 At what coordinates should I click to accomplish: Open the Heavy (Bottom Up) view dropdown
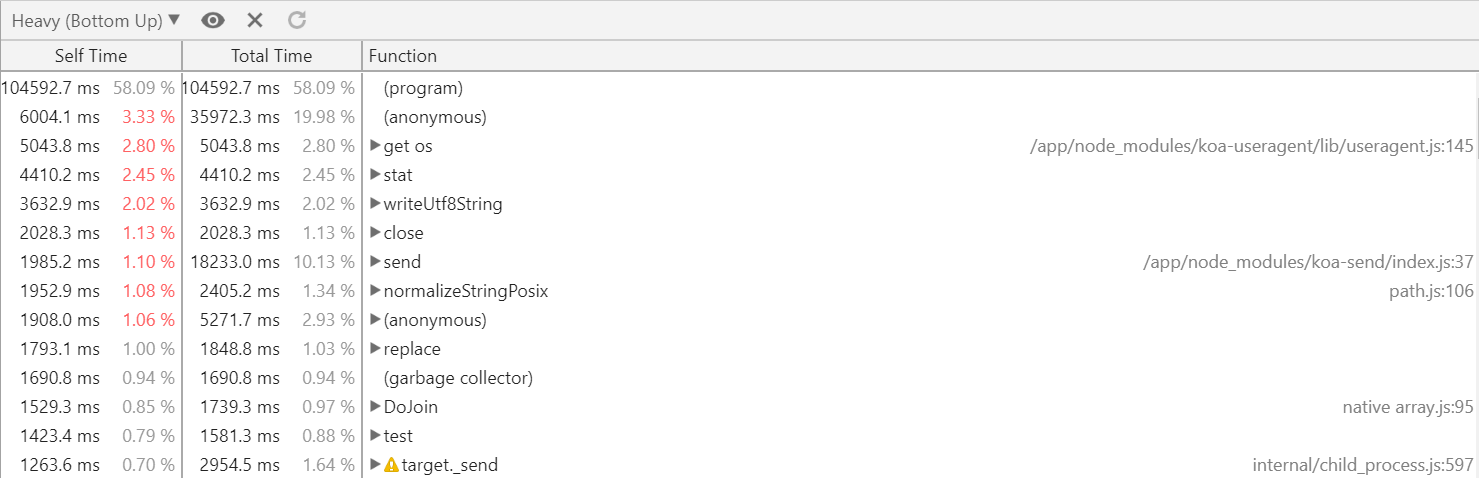tap(95, 20)
